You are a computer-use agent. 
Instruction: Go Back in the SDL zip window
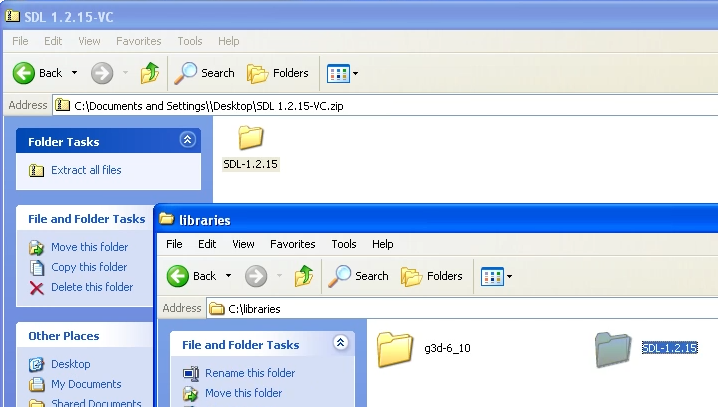coord(38,73)
